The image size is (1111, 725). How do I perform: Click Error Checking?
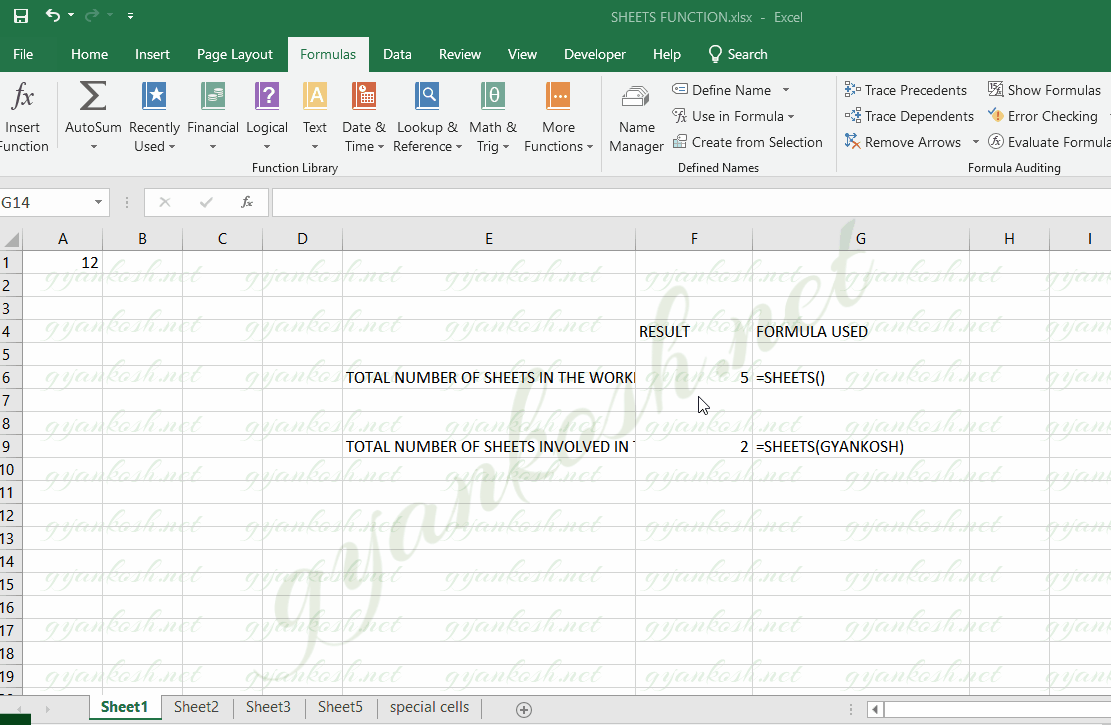coord(1043,116)
